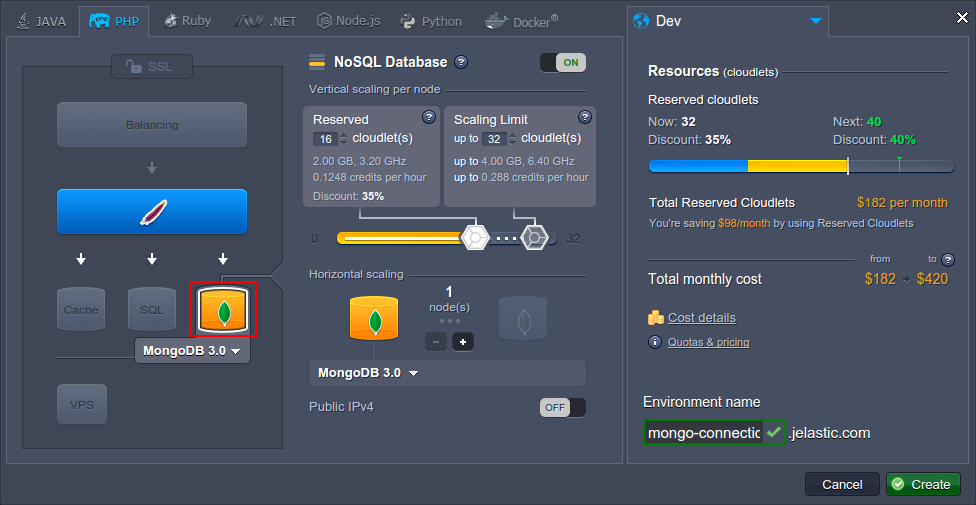Increase node count with plus button
This screenshot has width=976, height=505.
(462, 341)
